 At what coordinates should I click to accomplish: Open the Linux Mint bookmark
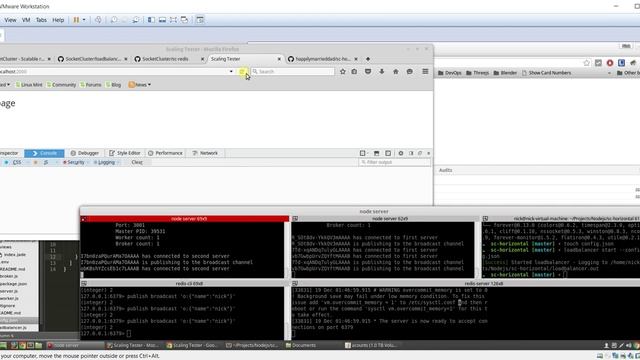pos(29,84)
